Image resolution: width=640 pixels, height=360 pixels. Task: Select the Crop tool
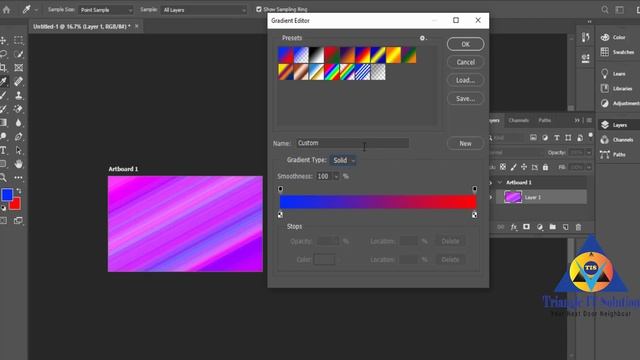pos(3,68)
